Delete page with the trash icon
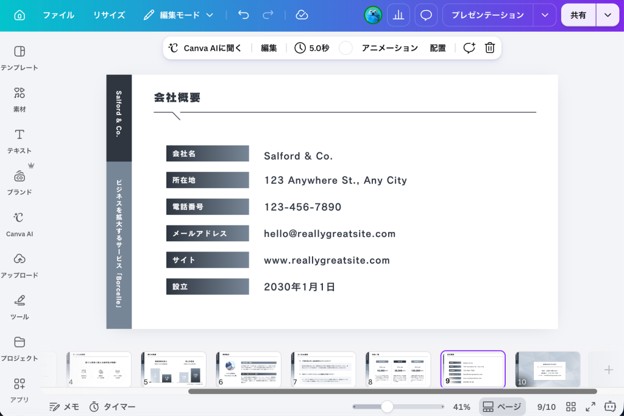The image size is (624, 416). (489, 48)
